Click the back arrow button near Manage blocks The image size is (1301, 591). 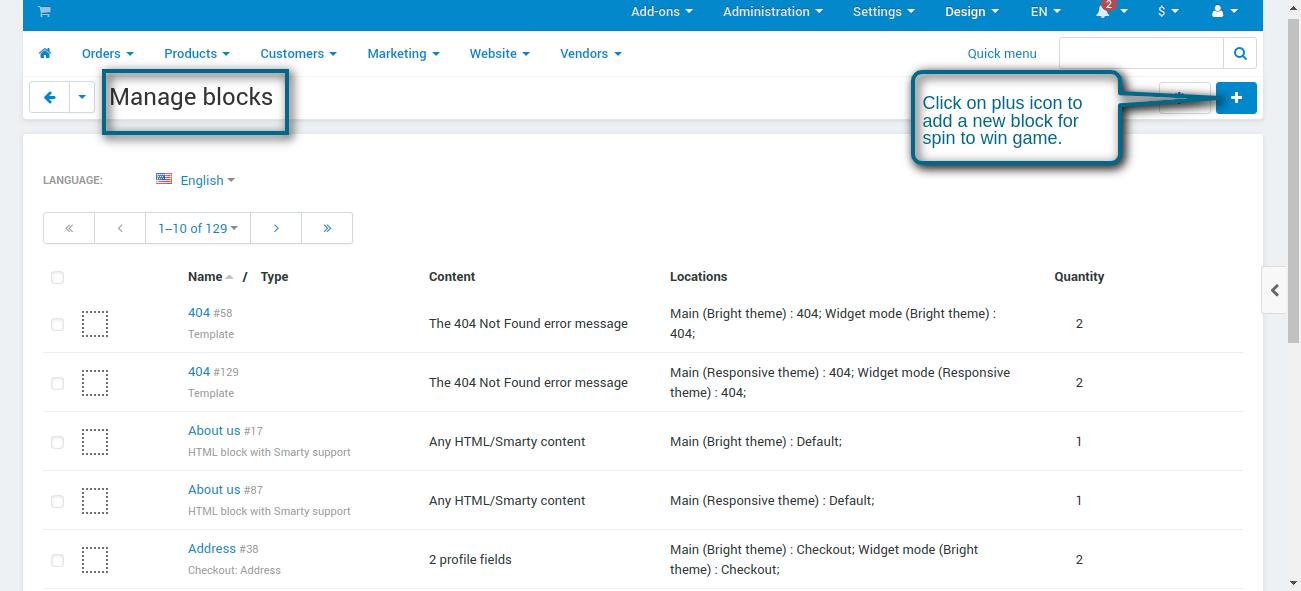coord(49,97)
